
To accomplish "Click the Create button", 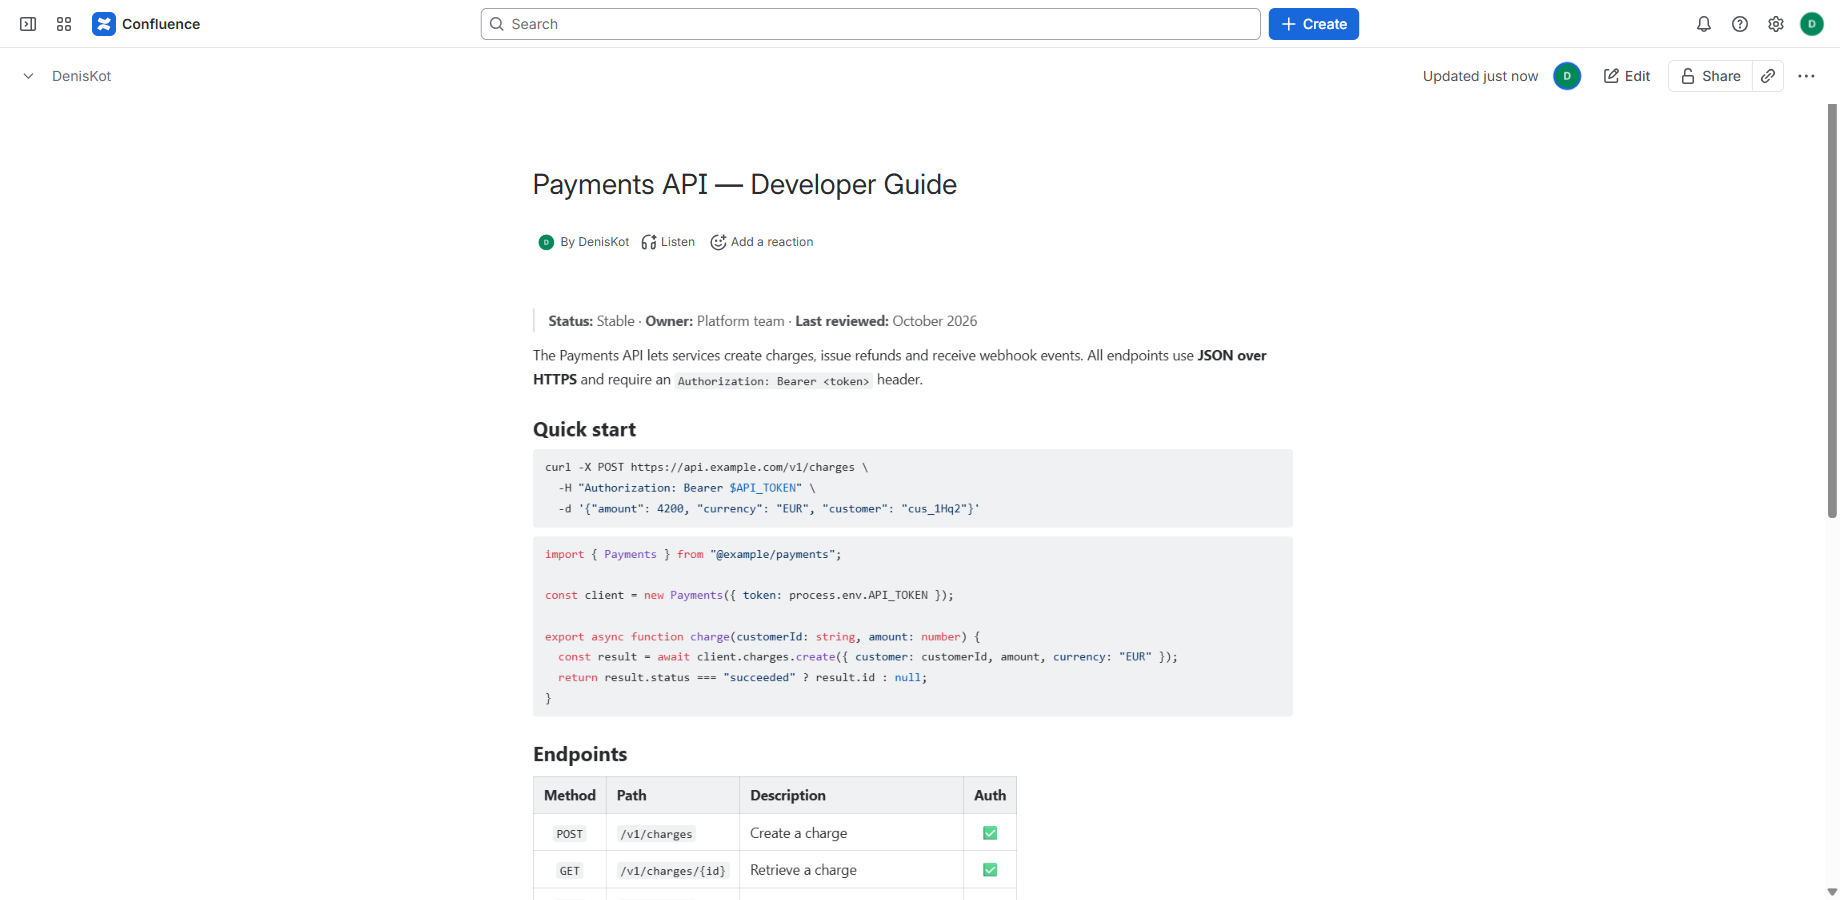I will pos(1314,24).
